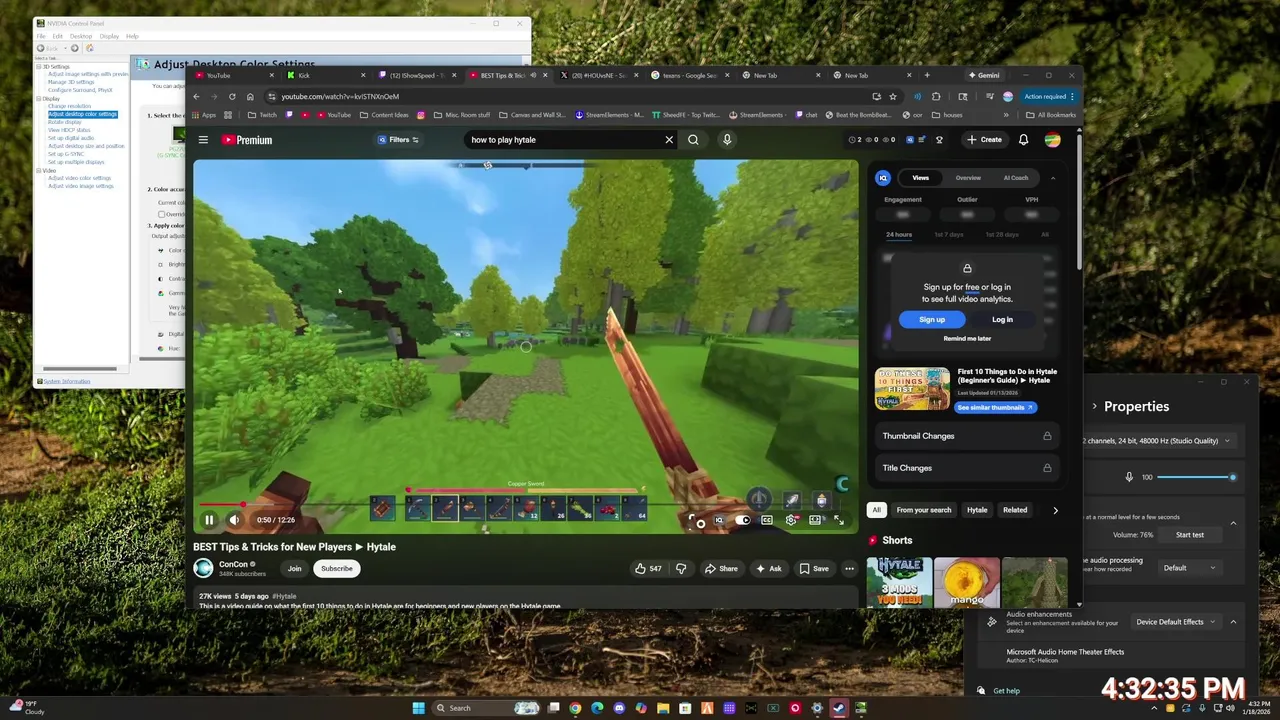Image resolution: width=1280 pixels, height=720 pixels.
Task: Open the YouTube hamburger guide menu
Action: (203, 140)
